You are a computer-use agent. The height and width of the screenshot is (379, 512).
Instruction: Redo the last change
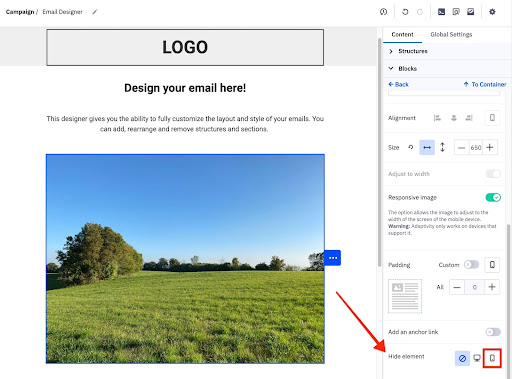click(x=420, y=12)
